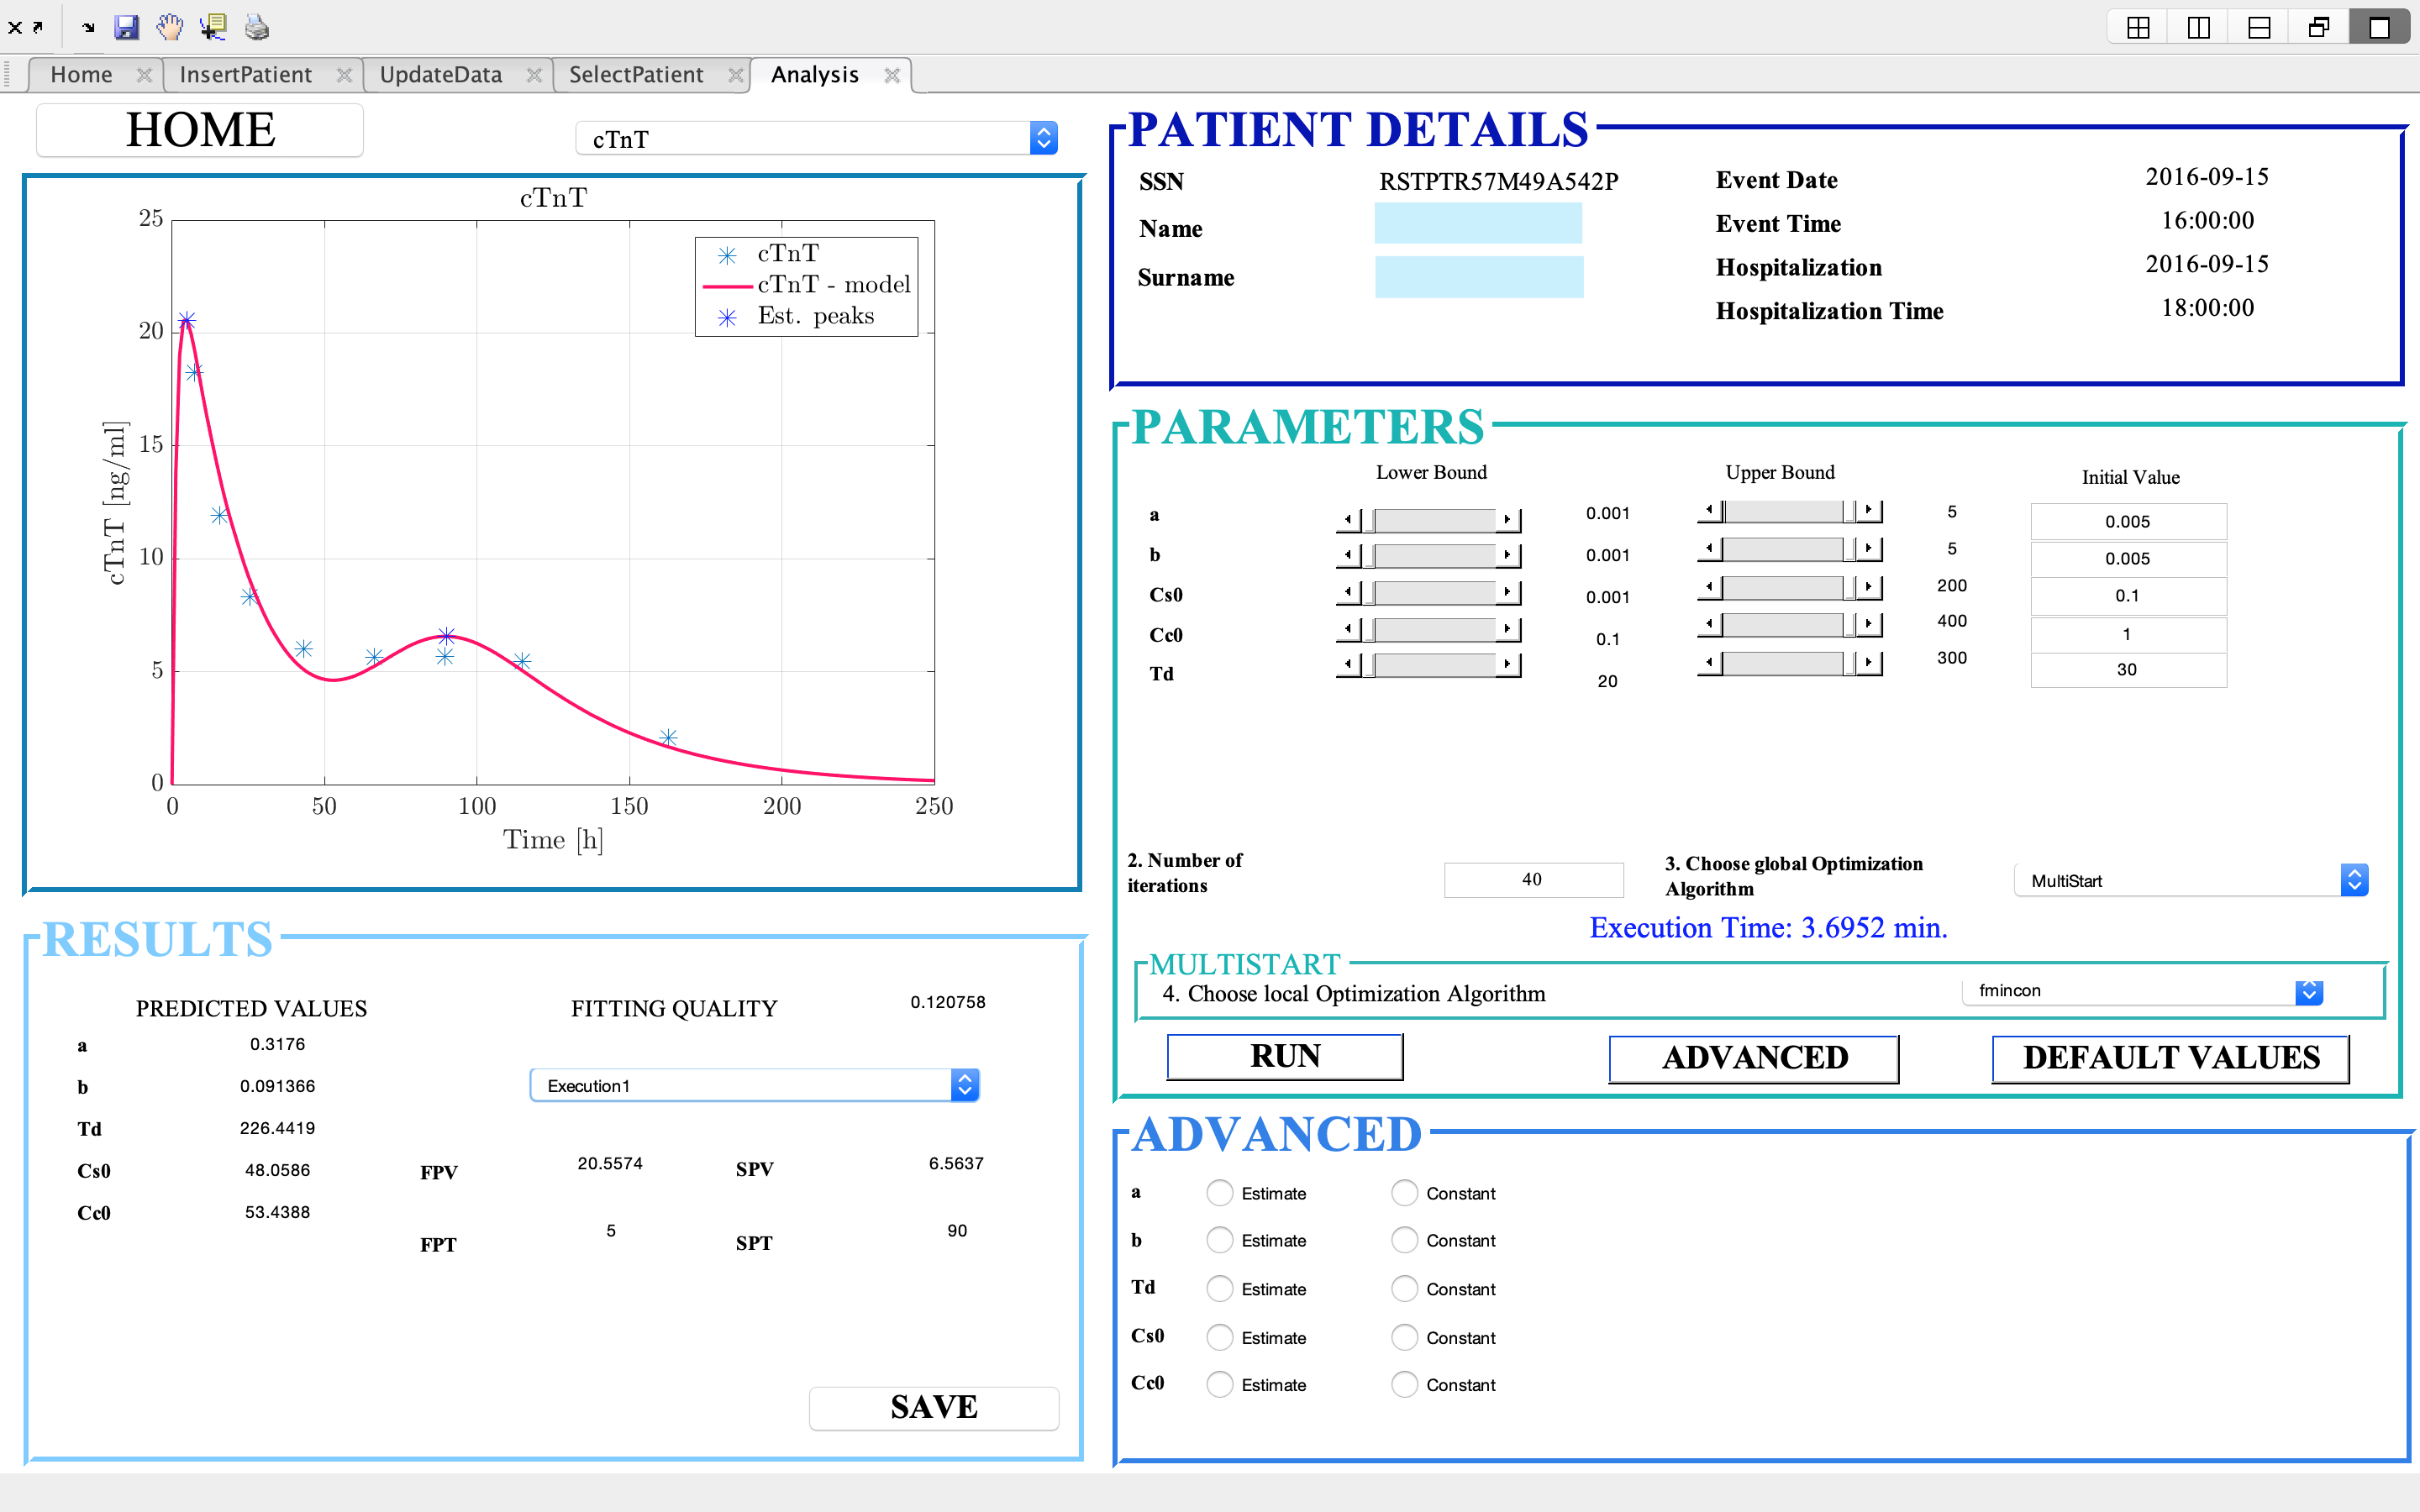
Task: Select Constant for parameter Cc0
Action: pyautogui.click(x=1404, y=1384)
